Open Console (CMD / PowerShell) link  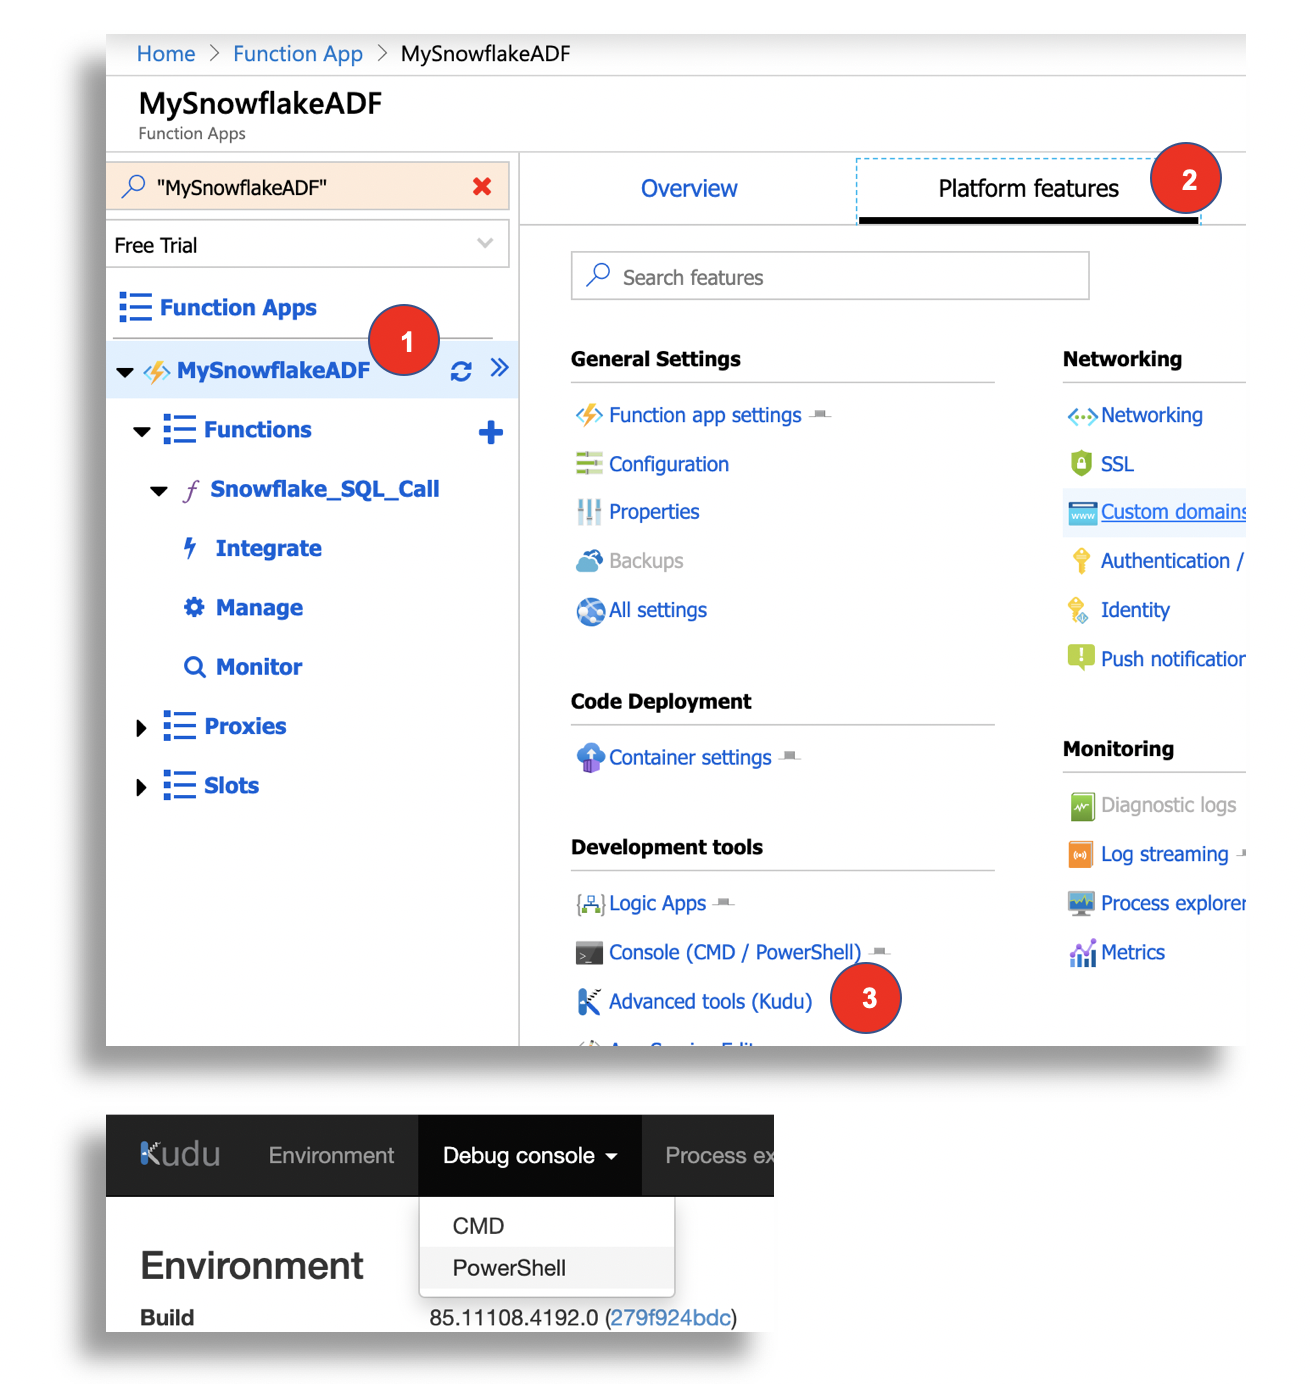point(735,952)
